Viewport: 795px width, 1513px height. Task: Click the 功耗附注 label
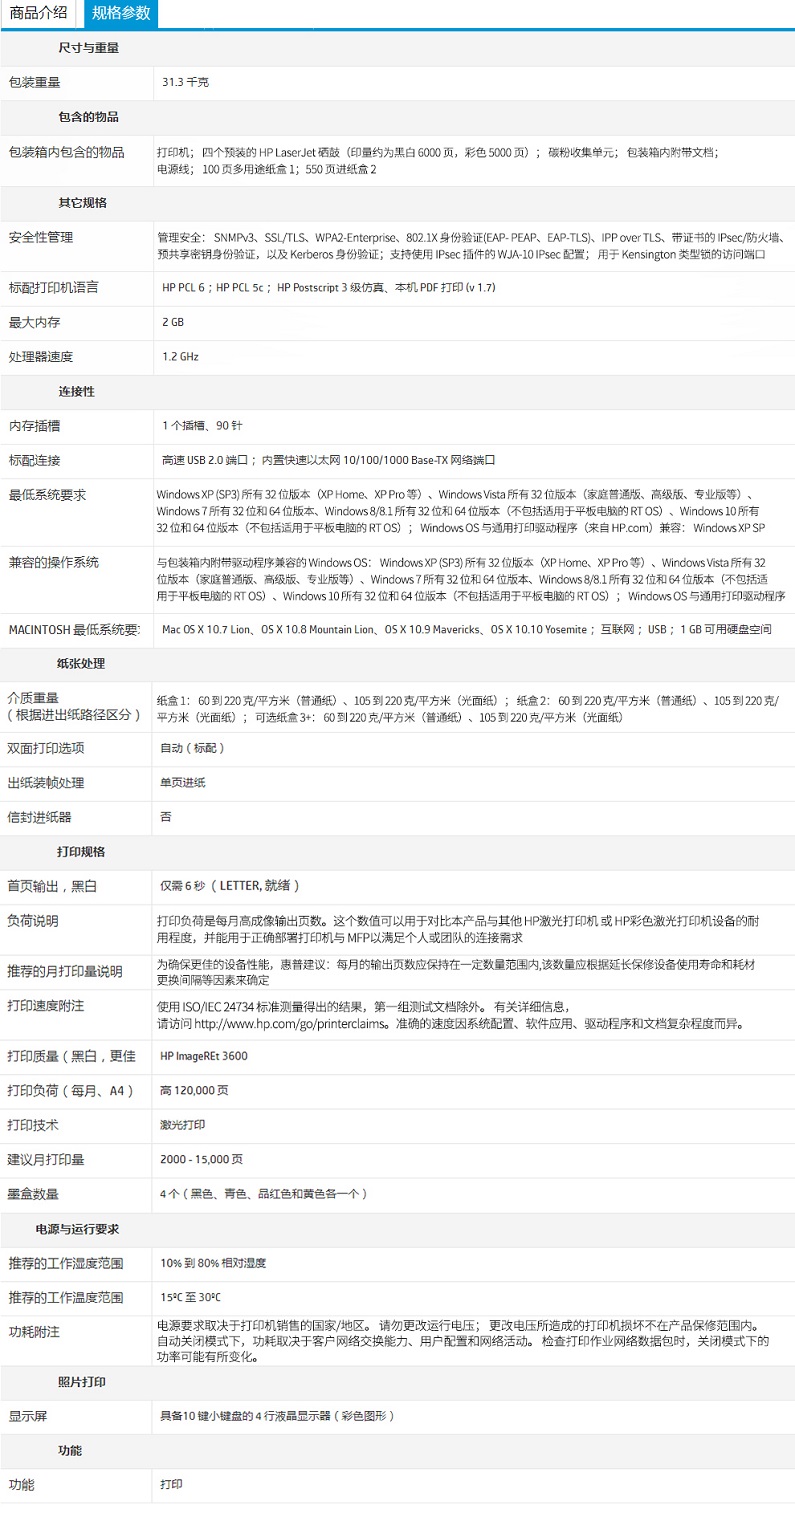click(34, 1332)
